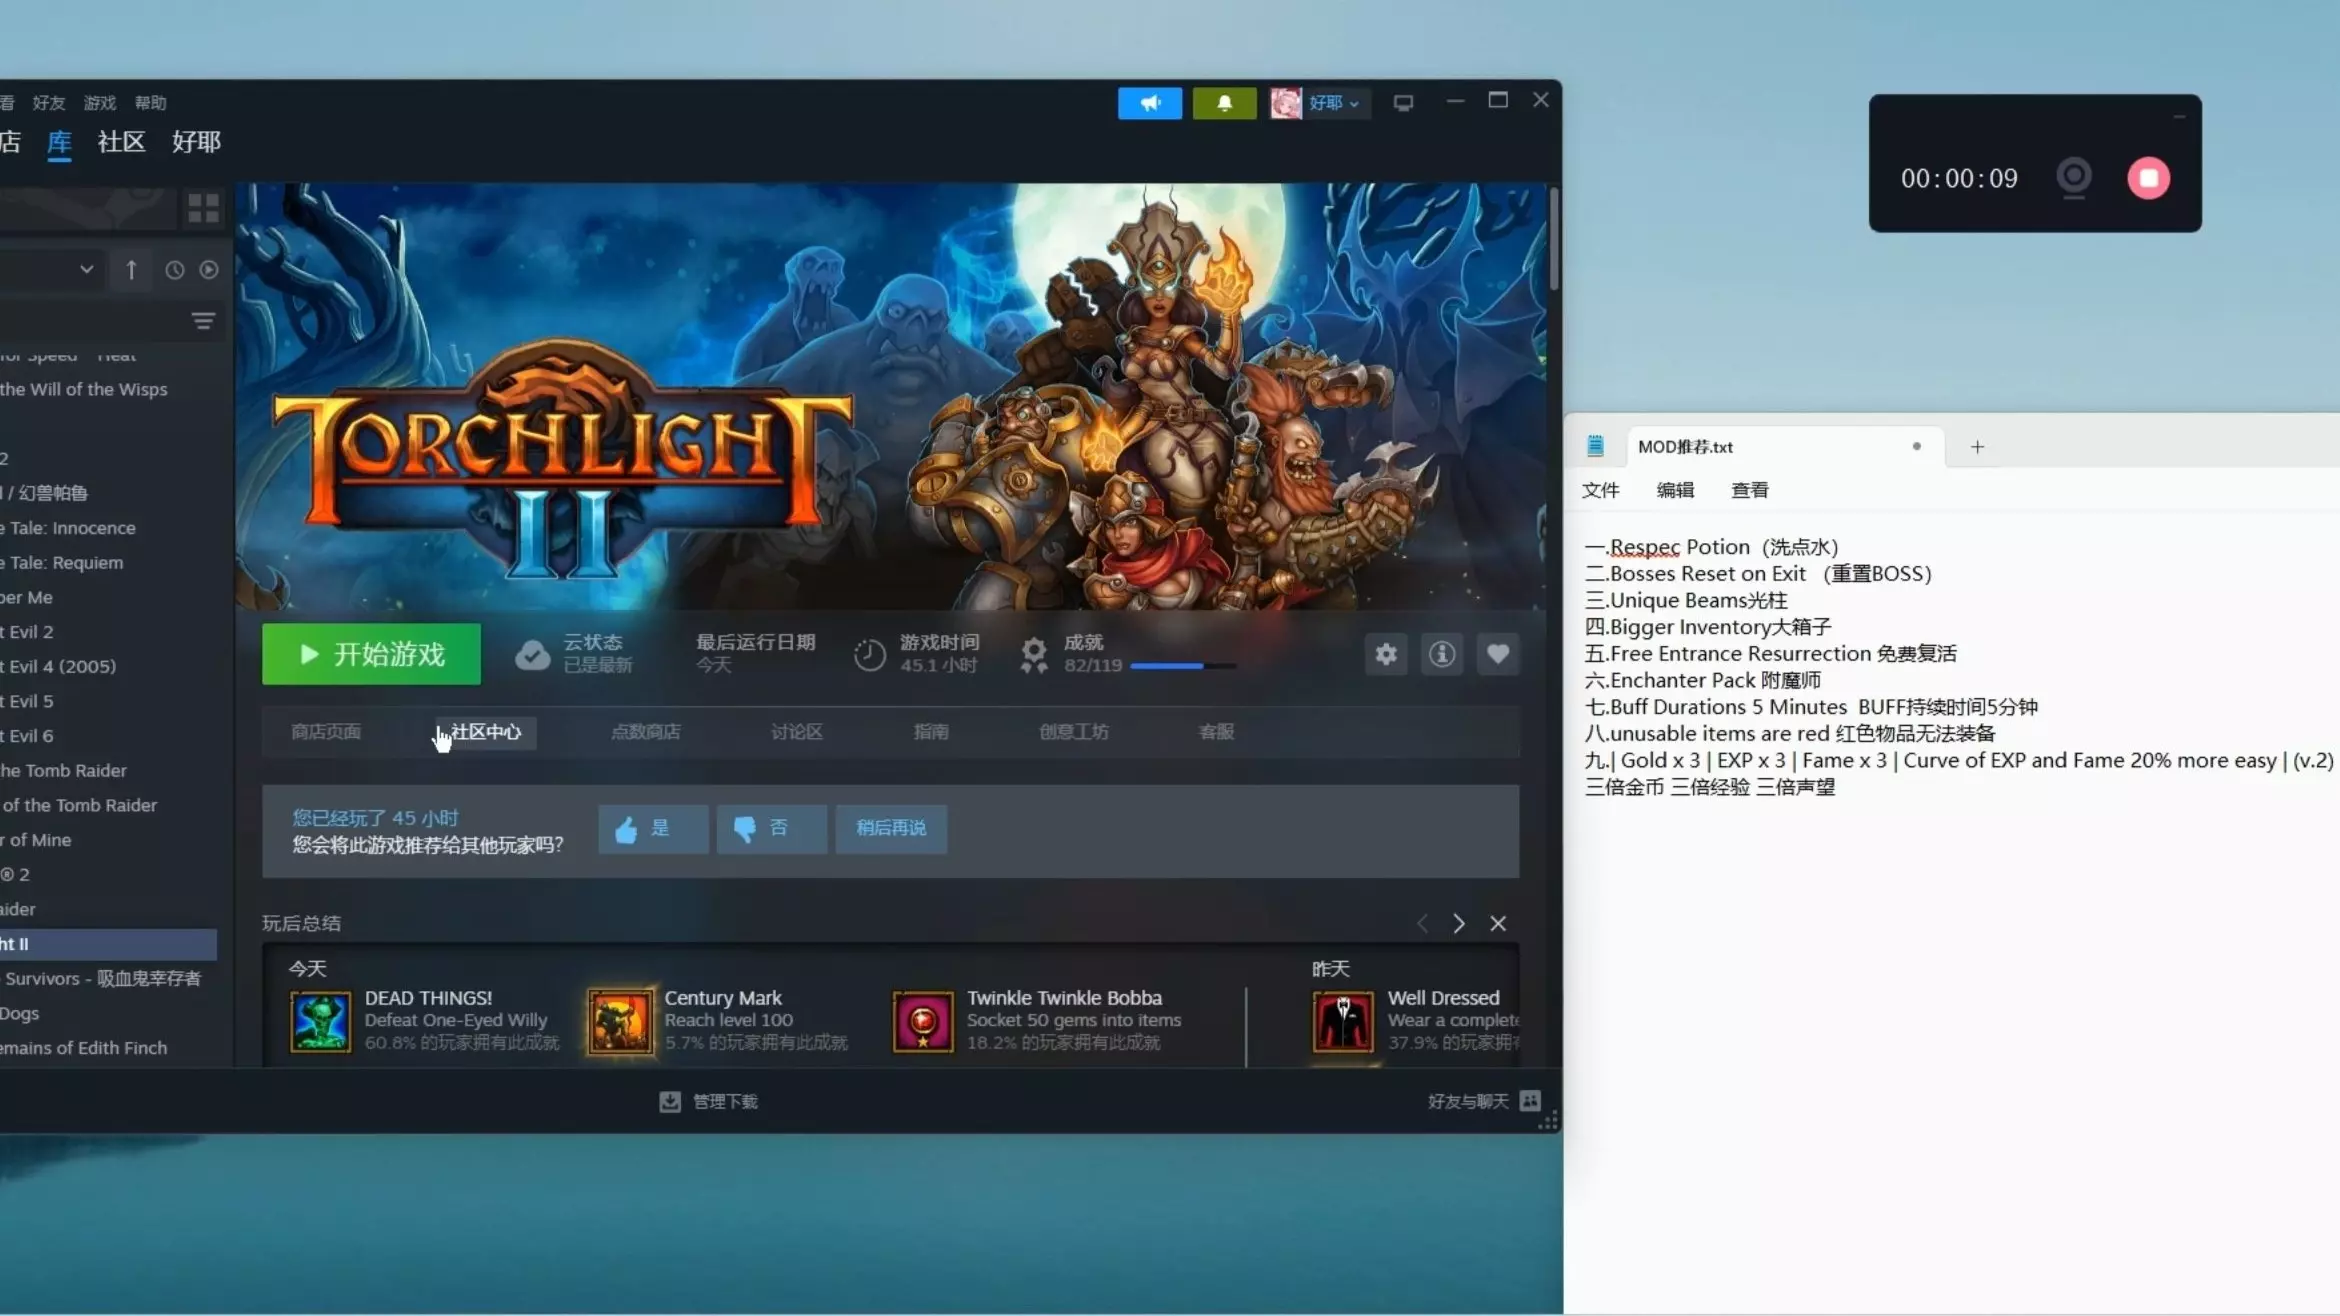Click the achievements progress bar

[x=1183, y=666]
